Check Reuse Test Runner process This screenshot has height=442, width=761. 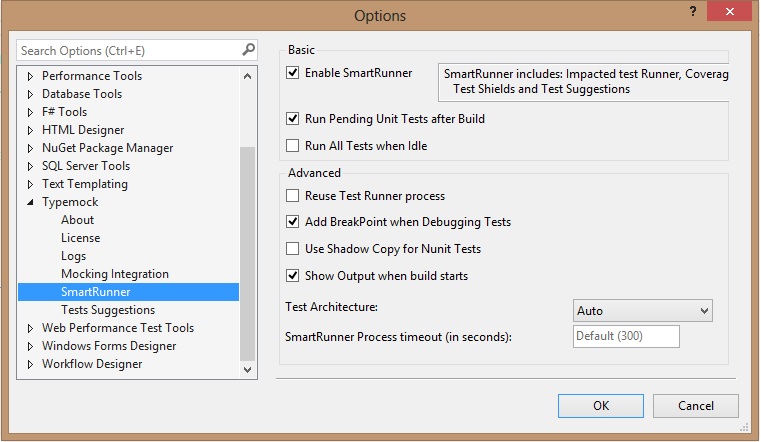[293, 196]
